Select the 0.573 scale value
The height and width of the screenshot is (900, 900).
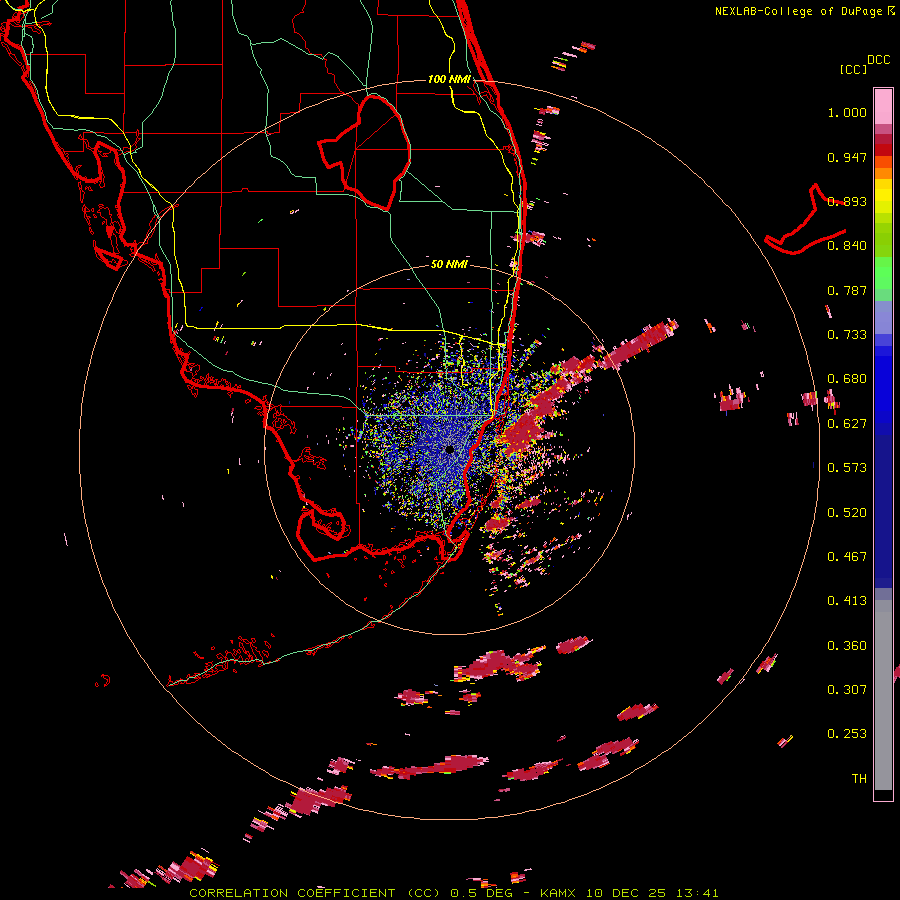(847, 468)
